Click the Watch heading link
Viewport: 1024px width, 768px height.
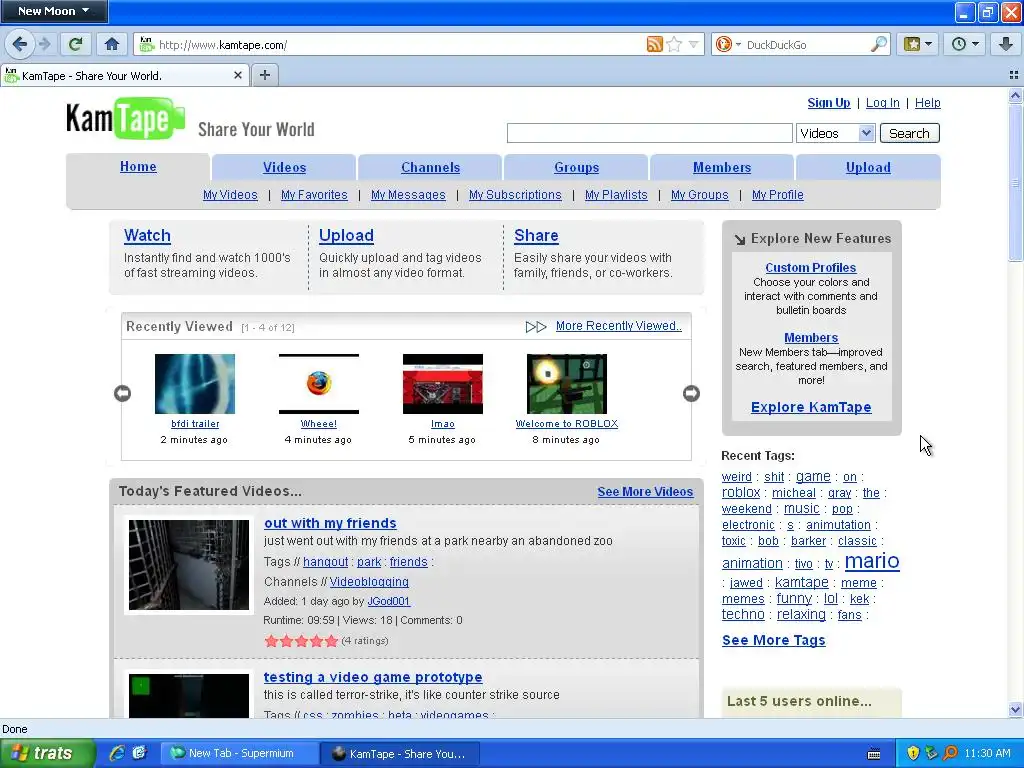(x=147, y=235)
